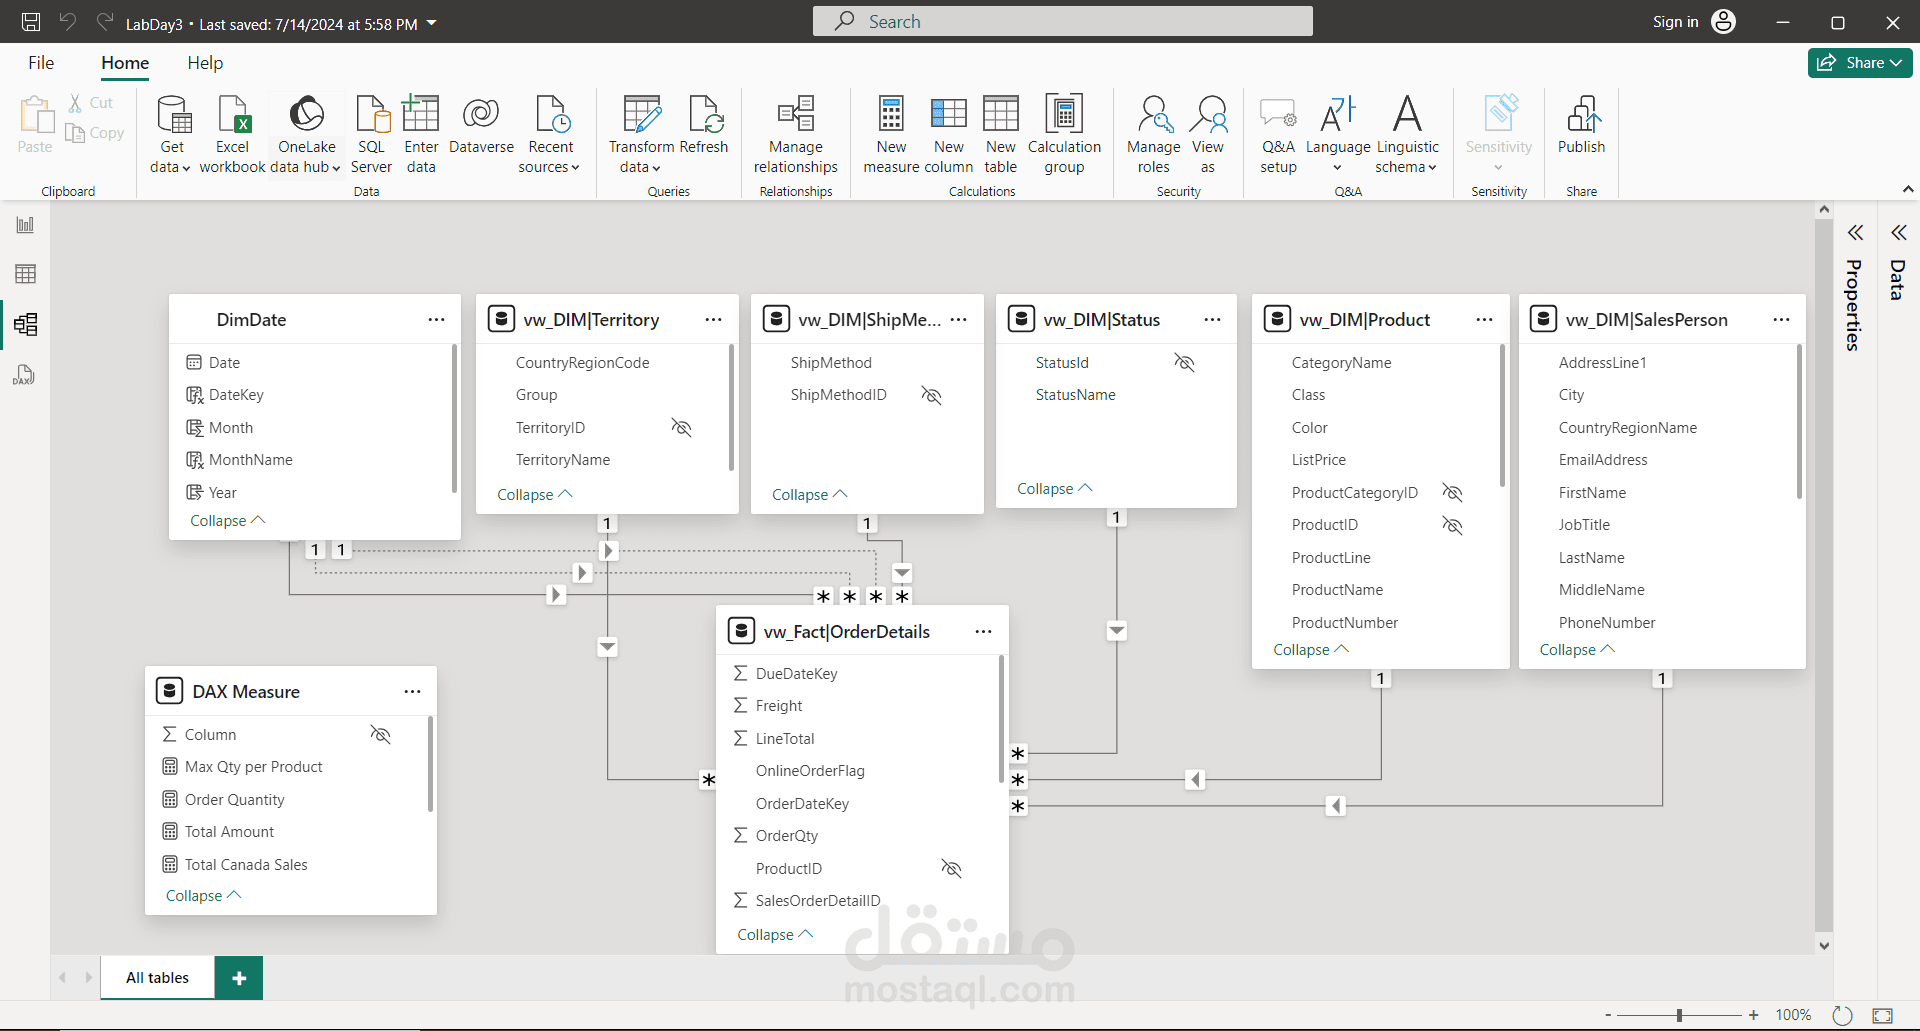The width and height of the screenshot is (1920, 1031).
Task: Collapse the DAX Measure table card
Action: pyautogui.click(x=204, y=896)
